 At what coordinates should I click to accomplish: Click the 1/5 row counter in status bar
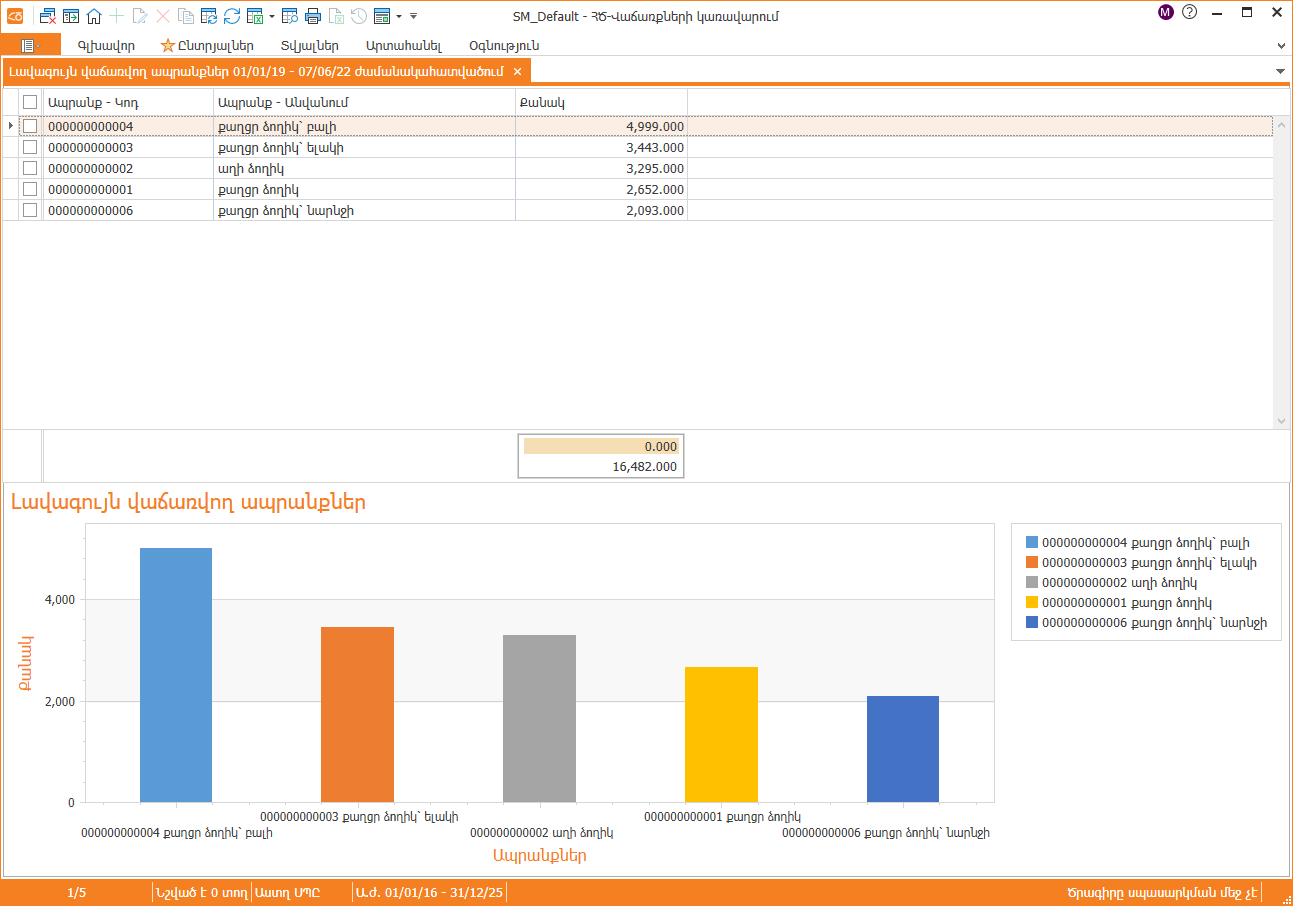click(77, 892)
